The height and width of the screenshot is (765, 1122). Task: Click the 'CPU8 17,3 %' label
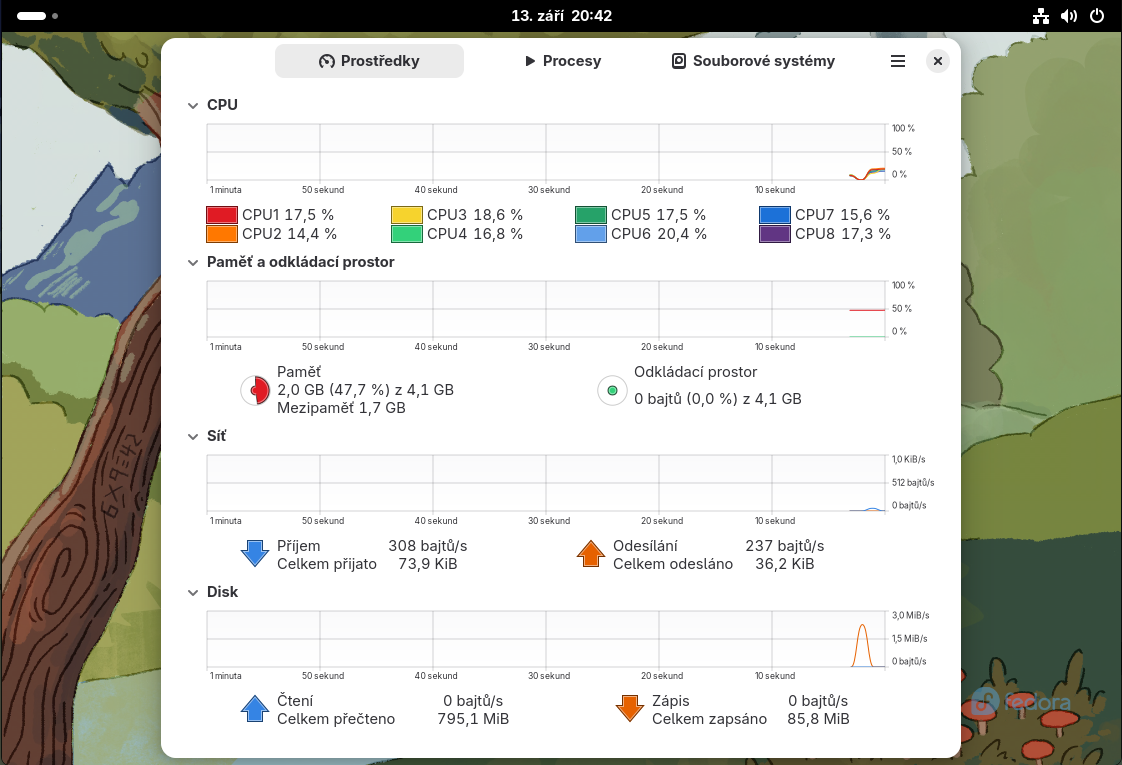point(842,234)
